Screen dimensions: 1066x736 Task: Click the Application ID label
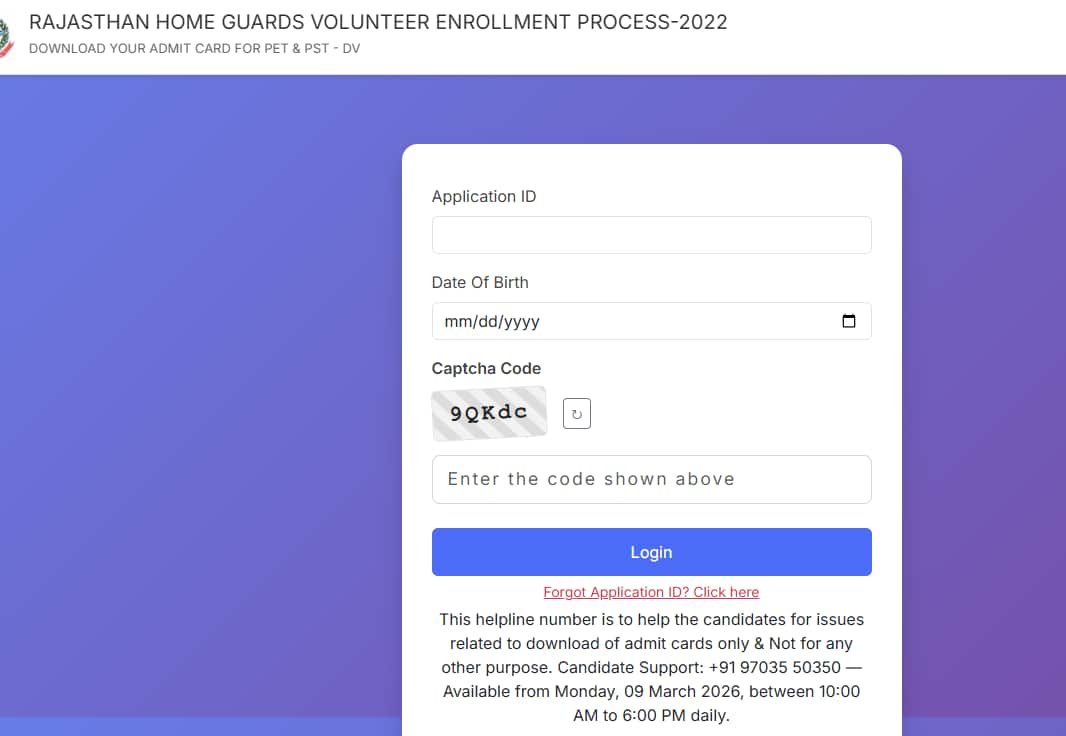click(x=484, y=196)
